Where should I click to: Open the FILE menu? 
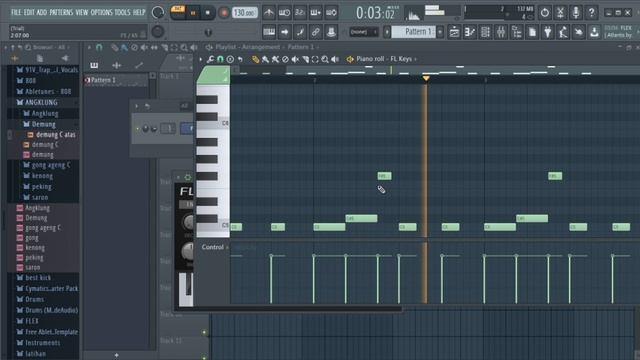coord(16,12)
